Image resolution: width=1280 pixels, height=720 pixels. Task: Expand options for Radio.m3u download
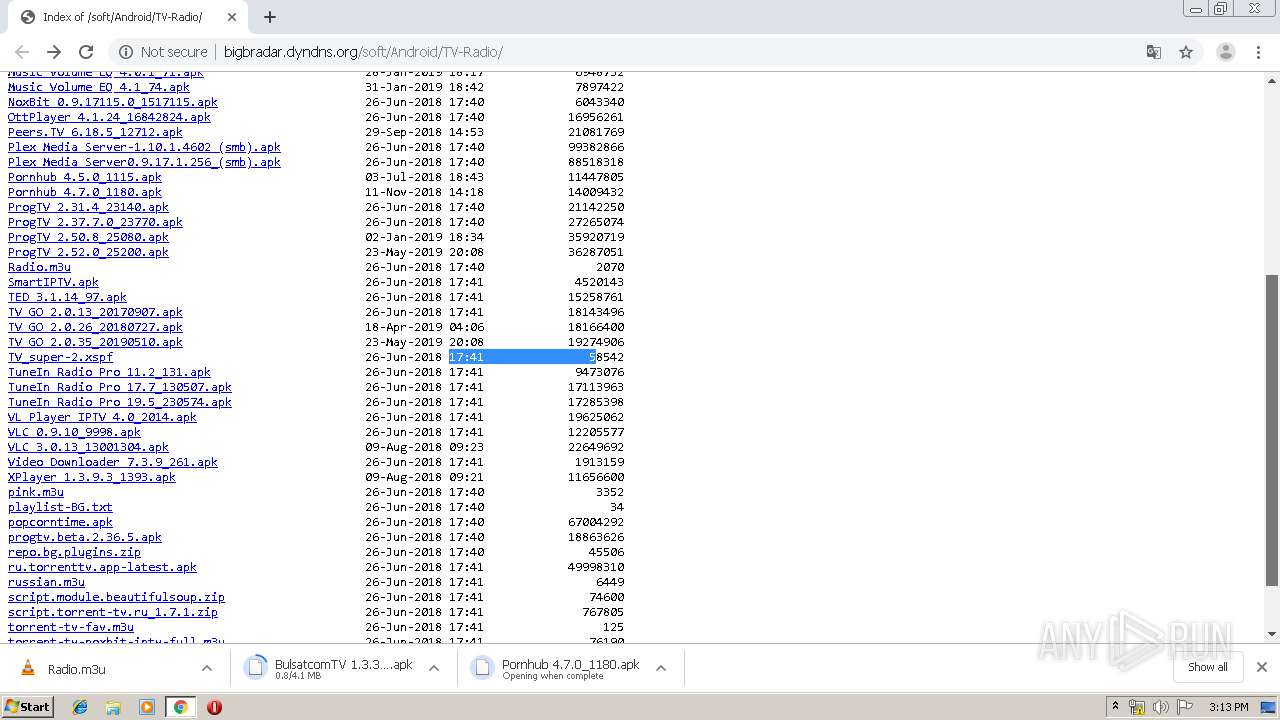tap(207, 668)
